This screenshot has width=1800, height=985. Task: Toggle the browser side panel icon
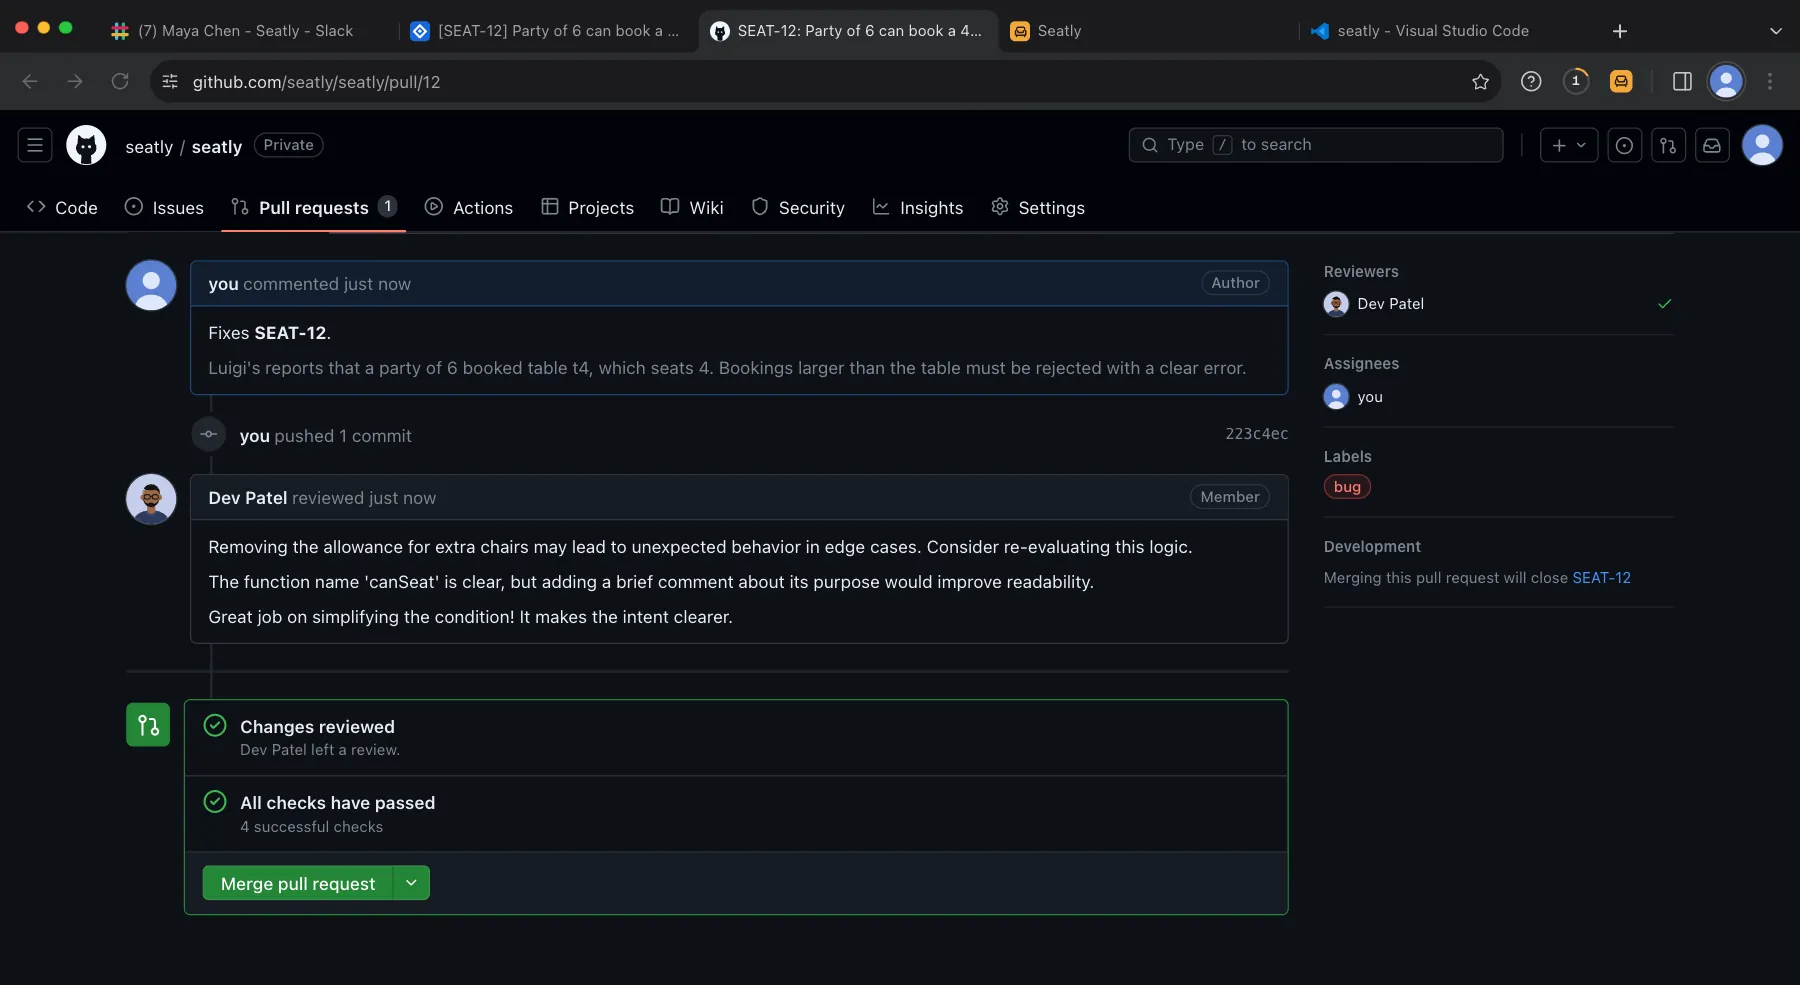(1682, 82)
